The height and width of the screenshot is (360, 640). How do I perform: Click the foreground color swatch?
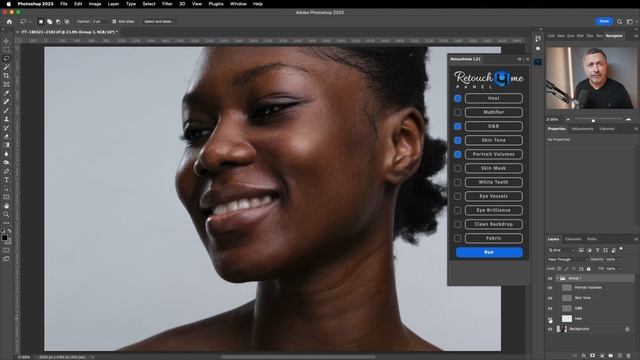(4, 238)
